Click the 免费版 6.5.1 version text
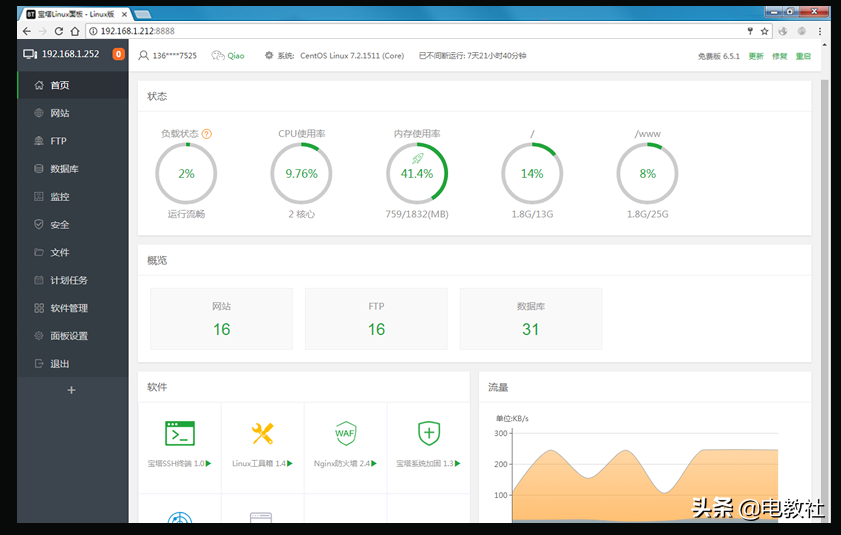The height and width of the screenshot is (535, 841). [719, 56]
